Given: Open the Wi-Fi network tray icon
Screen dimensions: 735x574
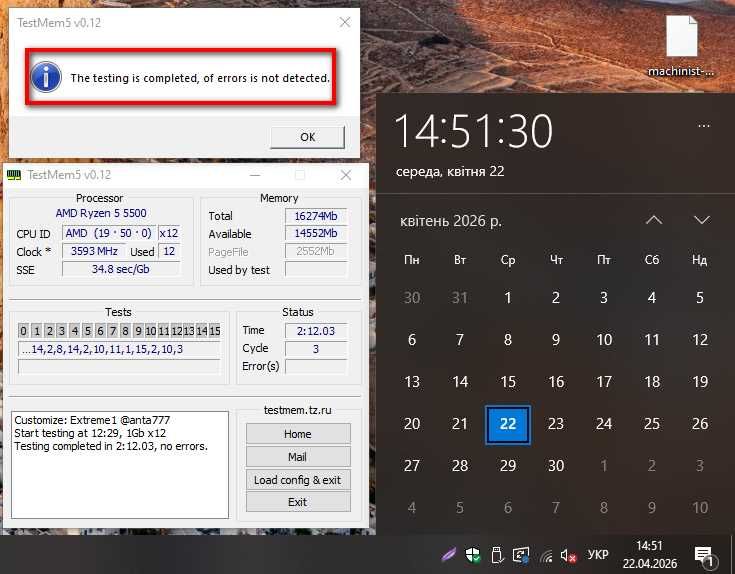Looking at the screenshot, I should [x=545, y=556].
